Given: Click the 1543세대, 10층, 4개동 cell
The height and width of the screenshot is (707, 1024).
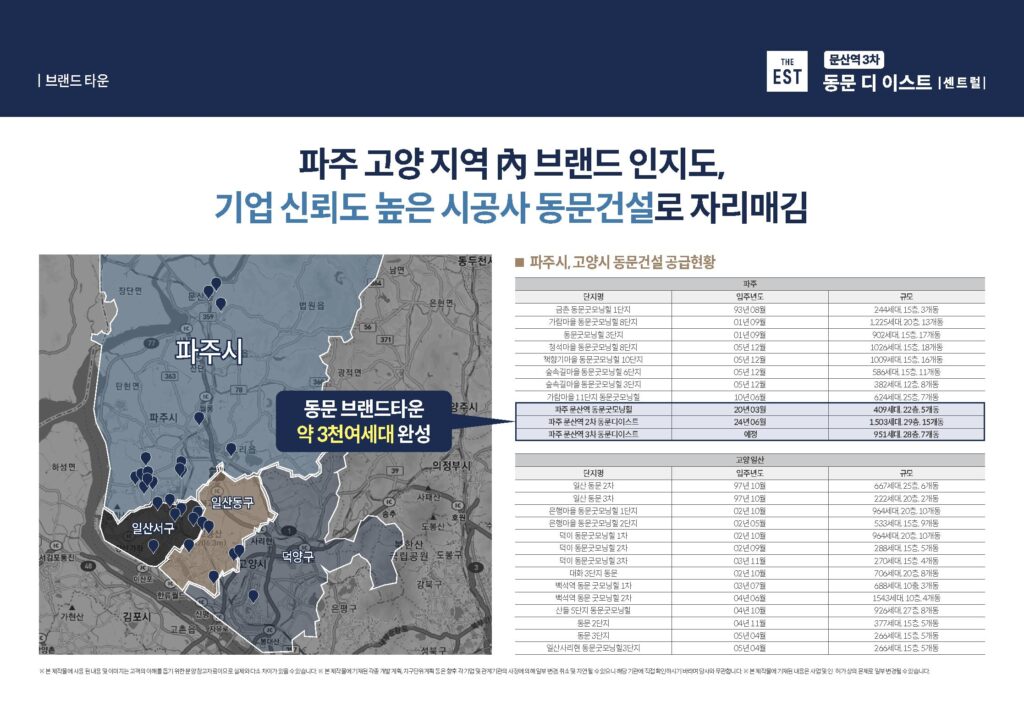Looking at the screenshot, I should click(906, 598).
